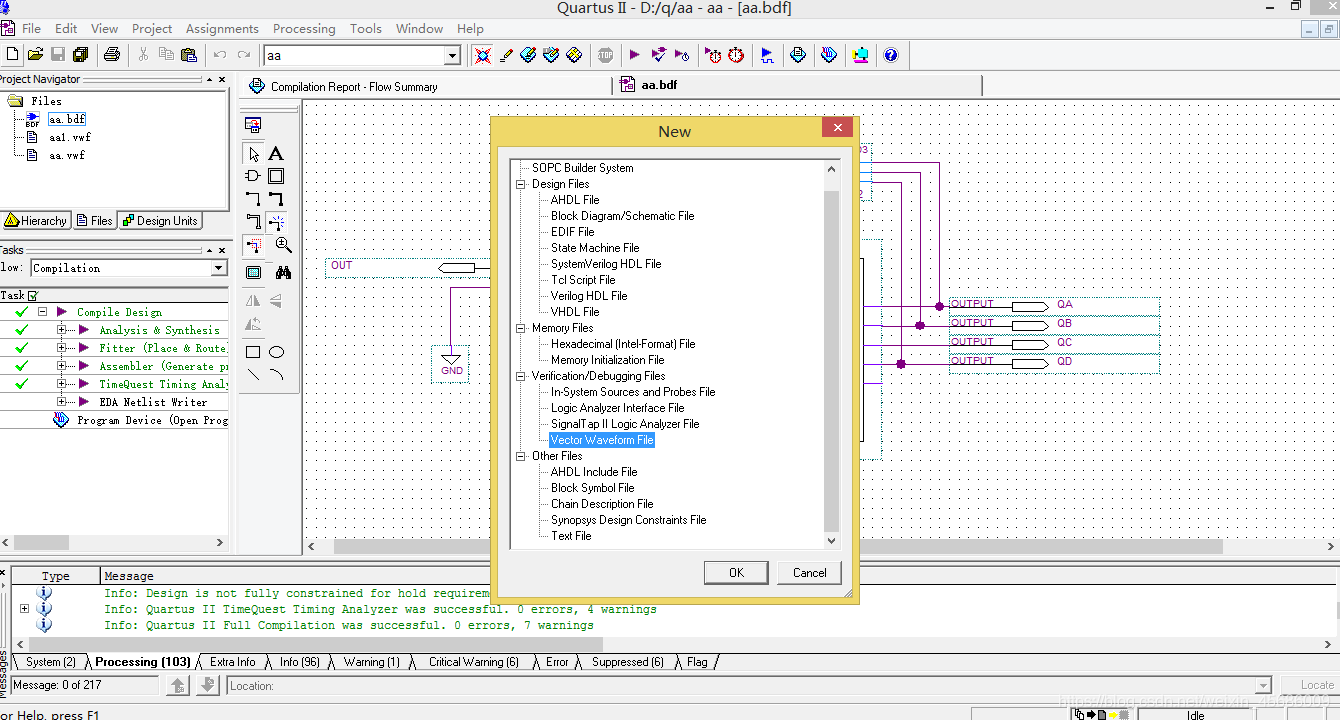Expand the Analysis & Synthesis task

click(62, 330)
